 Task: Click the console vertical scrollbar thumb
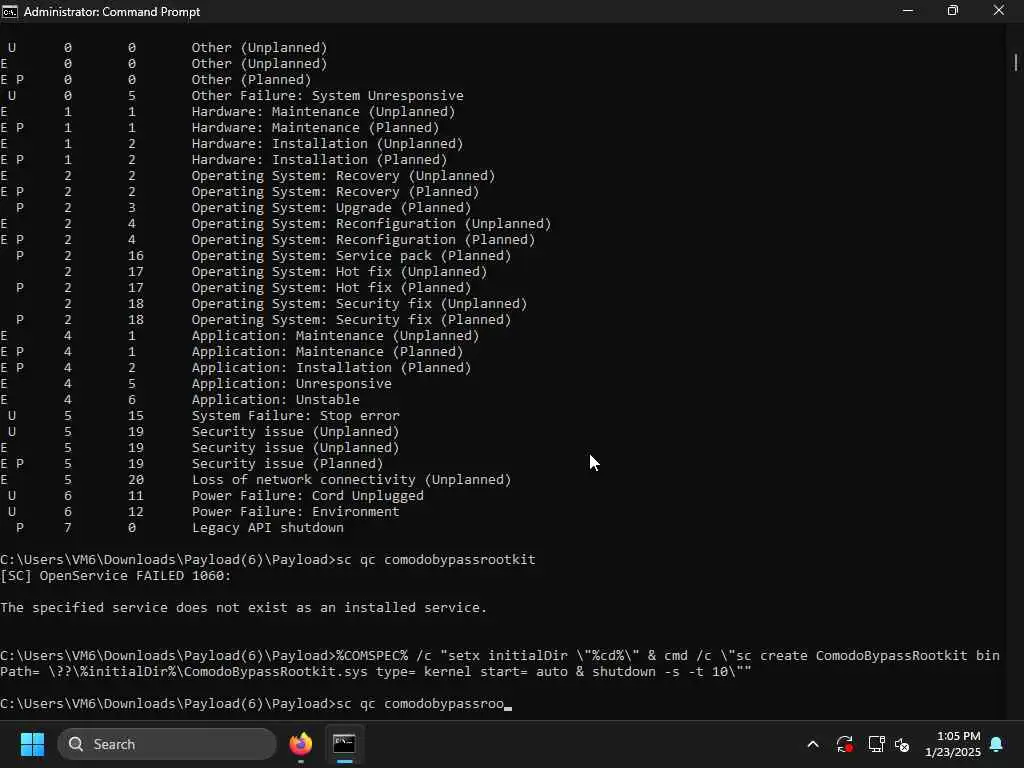1016,62
